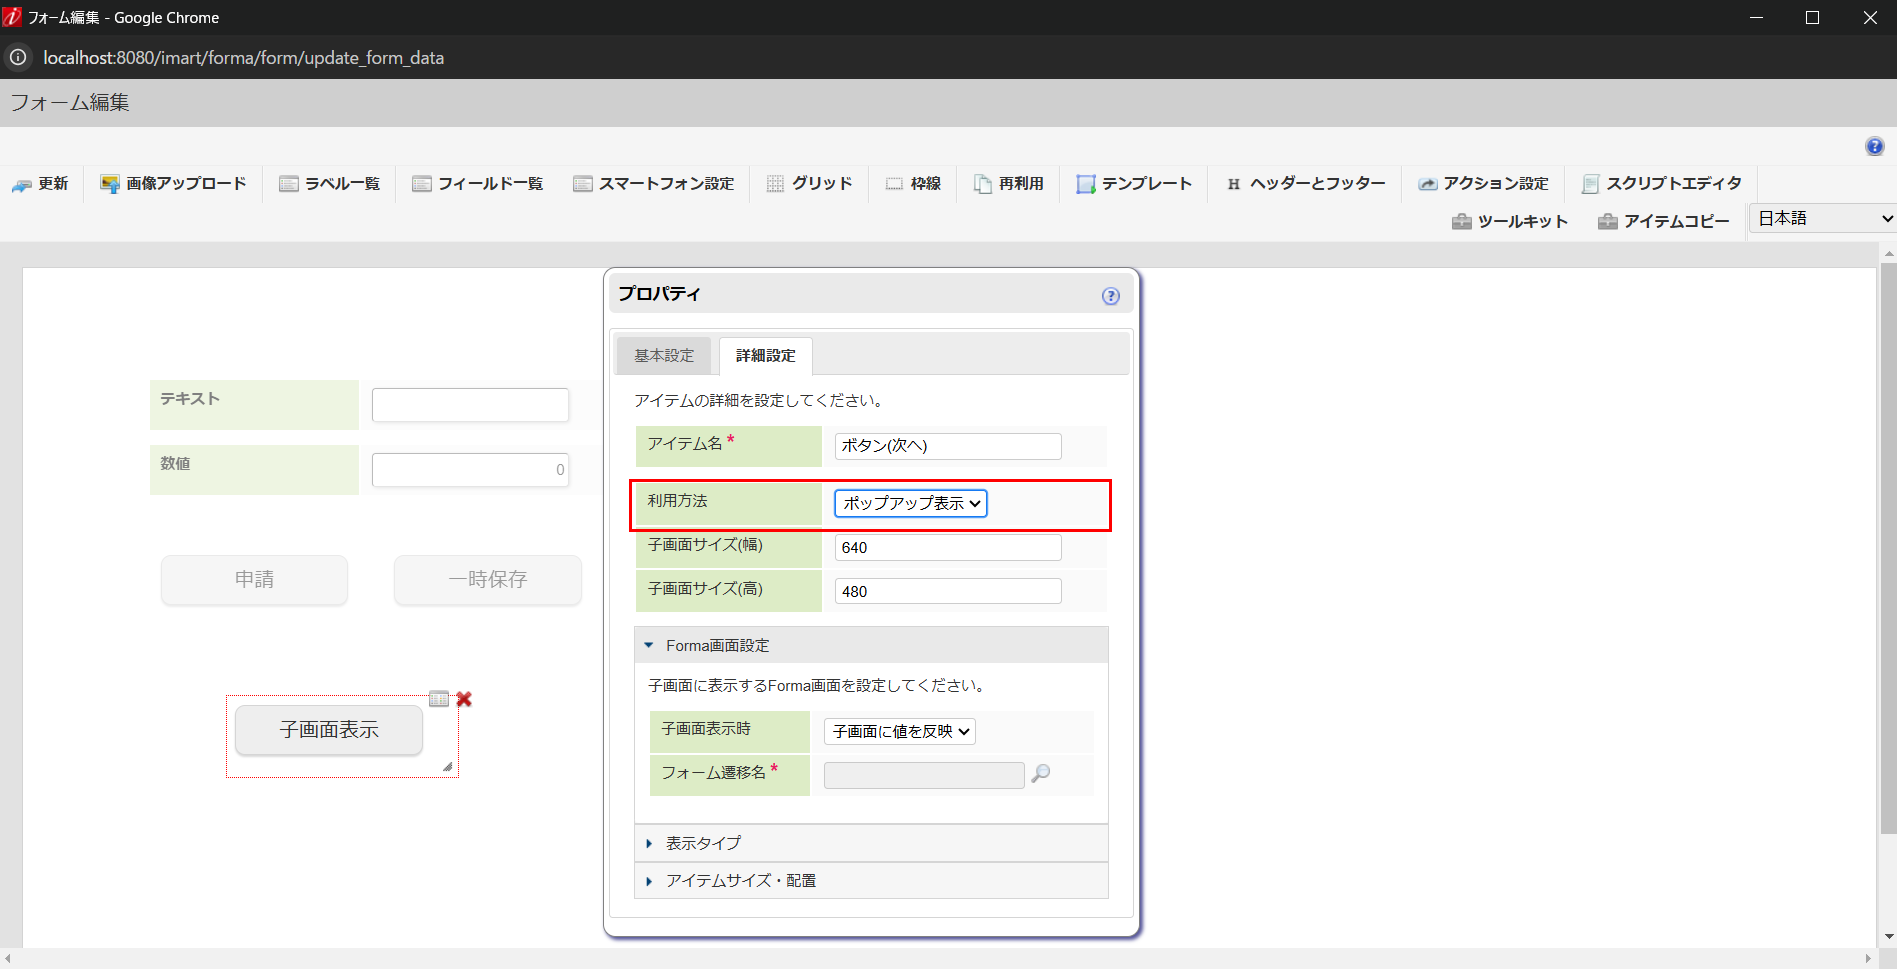The height and width of the screenshot is (969, 1897).
Task: Edit the 子画面サイズ(幅) width value field
Action: (946, 547)
